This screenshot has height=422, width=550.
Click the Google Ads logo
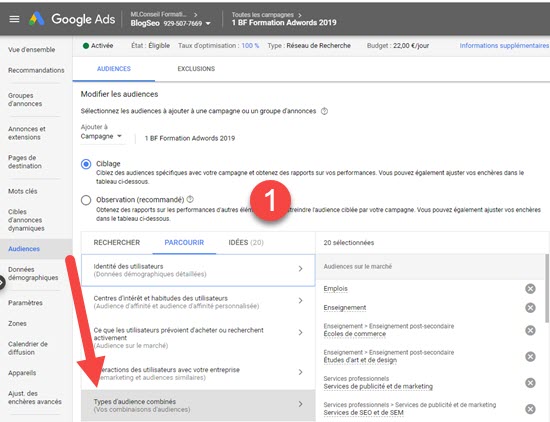(x=72, y=19)
